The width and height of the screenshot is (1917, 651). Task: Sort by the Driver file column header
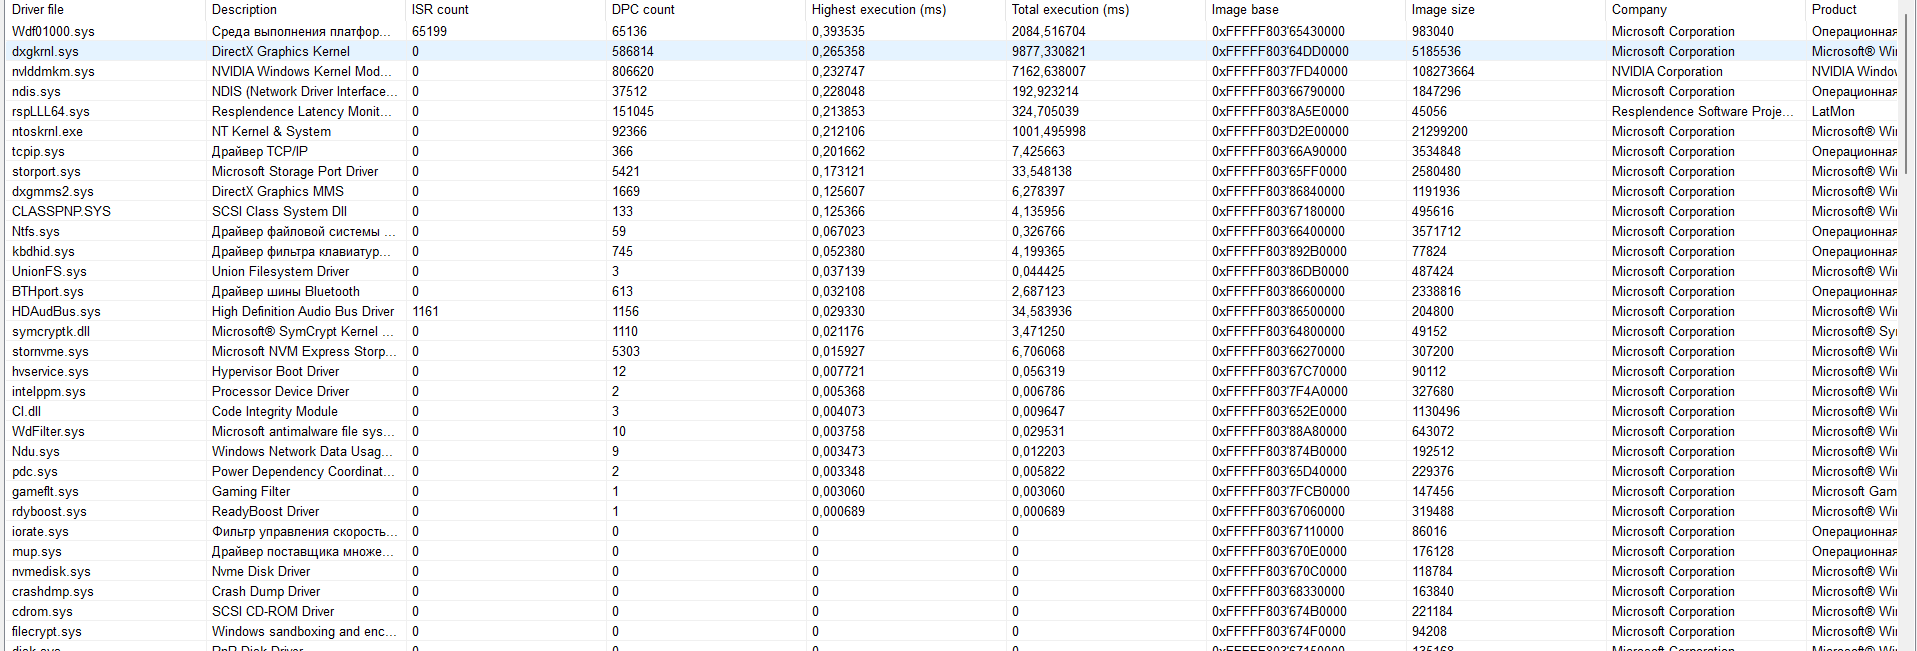coord(38,9)
